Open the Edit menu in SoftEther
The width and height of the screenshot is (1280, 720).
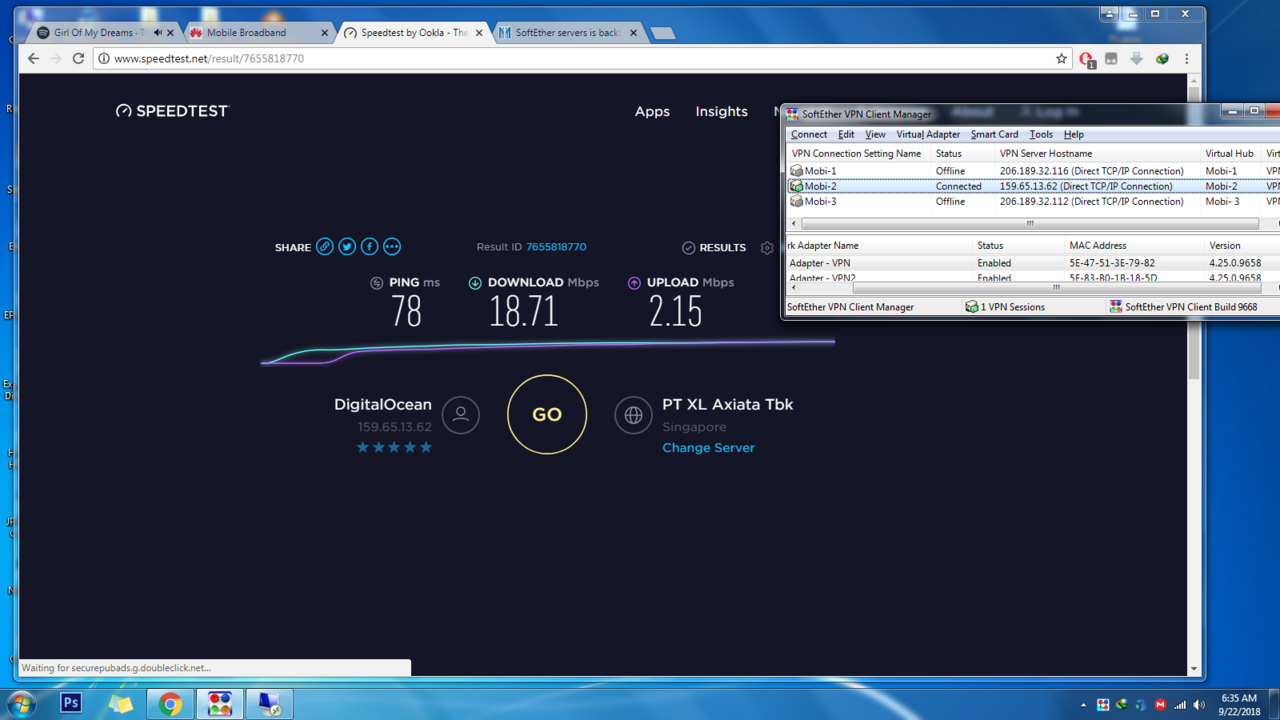pos(846,134)
